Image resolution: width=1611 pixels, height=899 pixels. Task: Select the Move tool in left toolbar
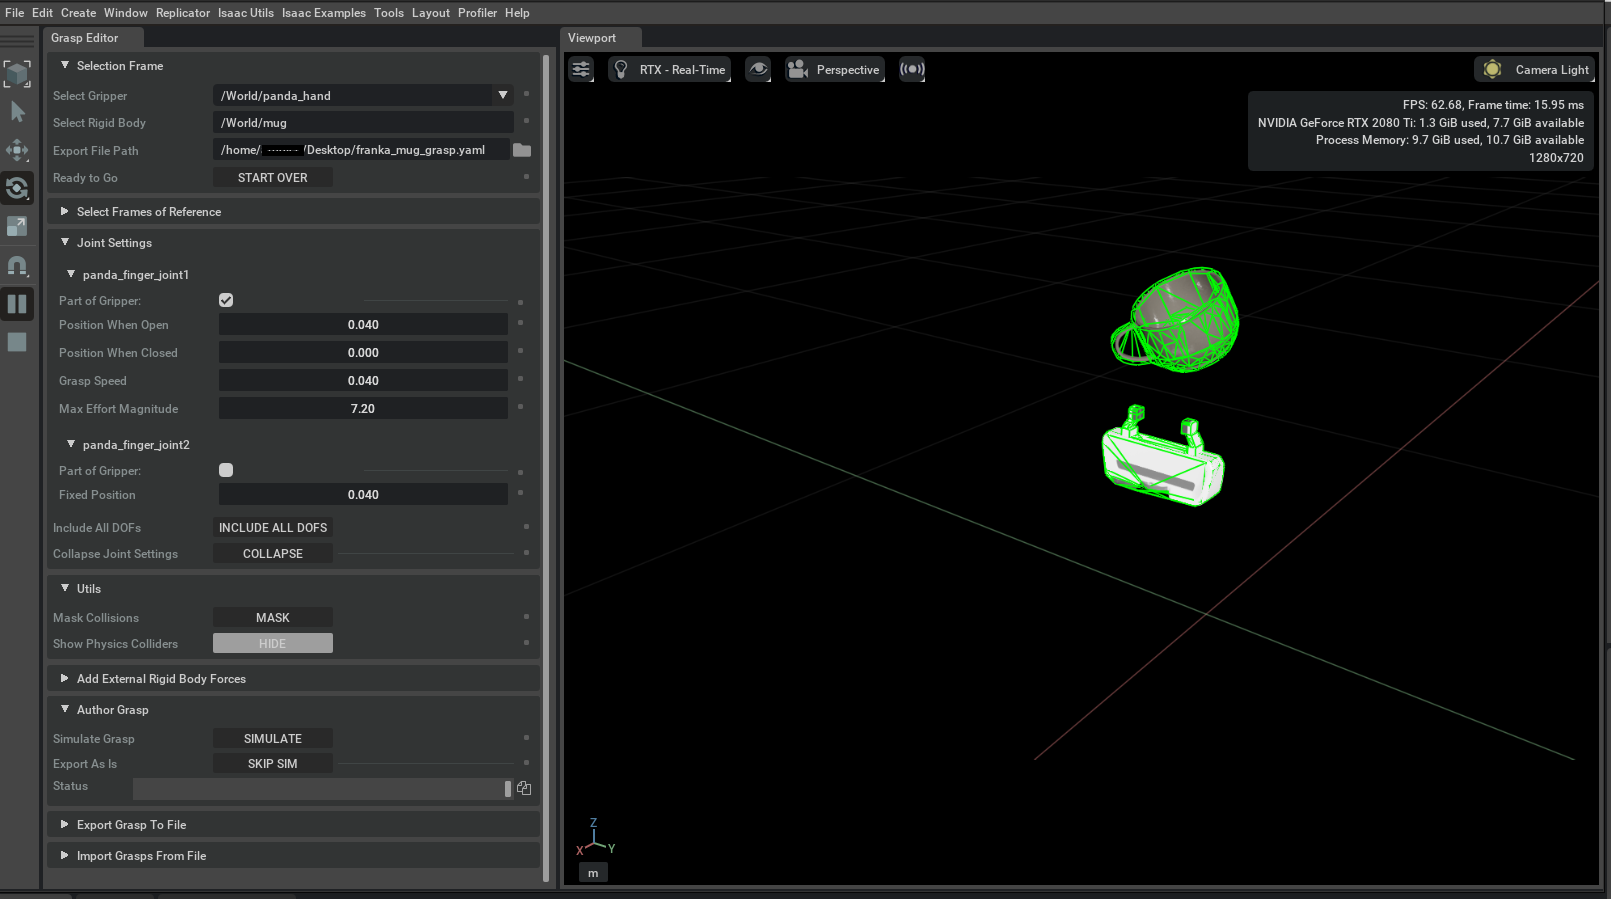[x=17, y=151]
